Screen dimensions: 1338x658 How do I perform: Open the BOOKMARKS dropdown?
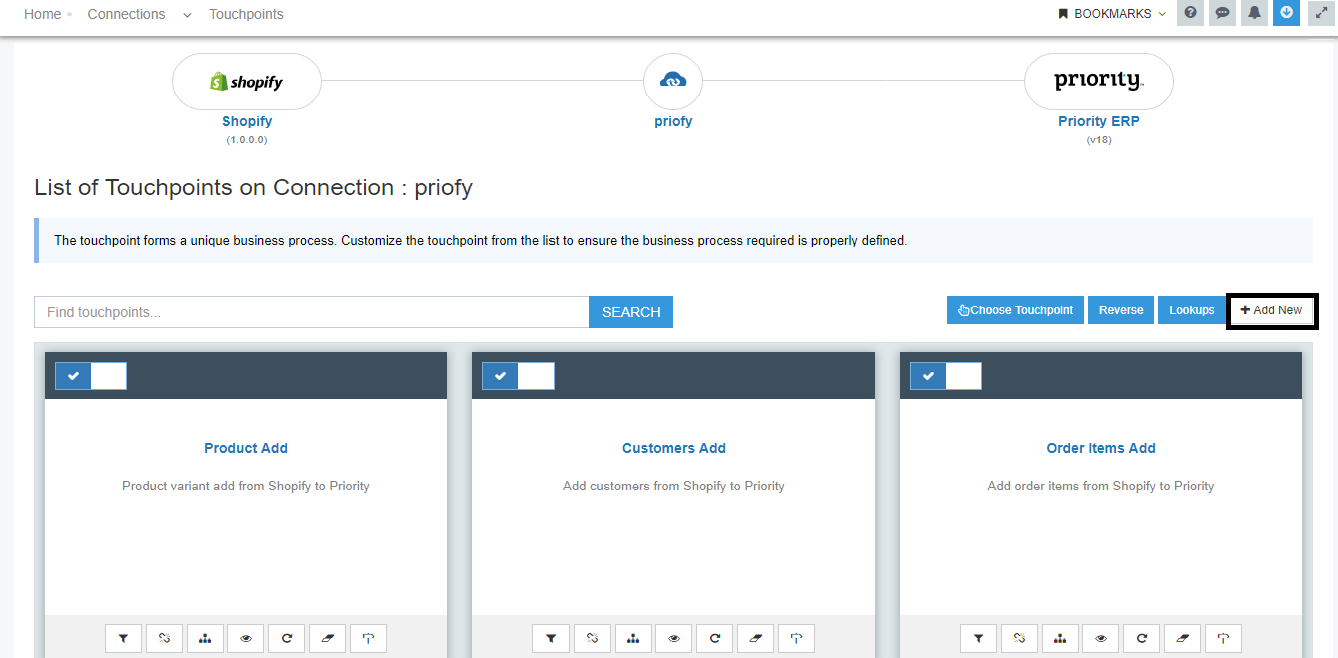point(1108,13)
